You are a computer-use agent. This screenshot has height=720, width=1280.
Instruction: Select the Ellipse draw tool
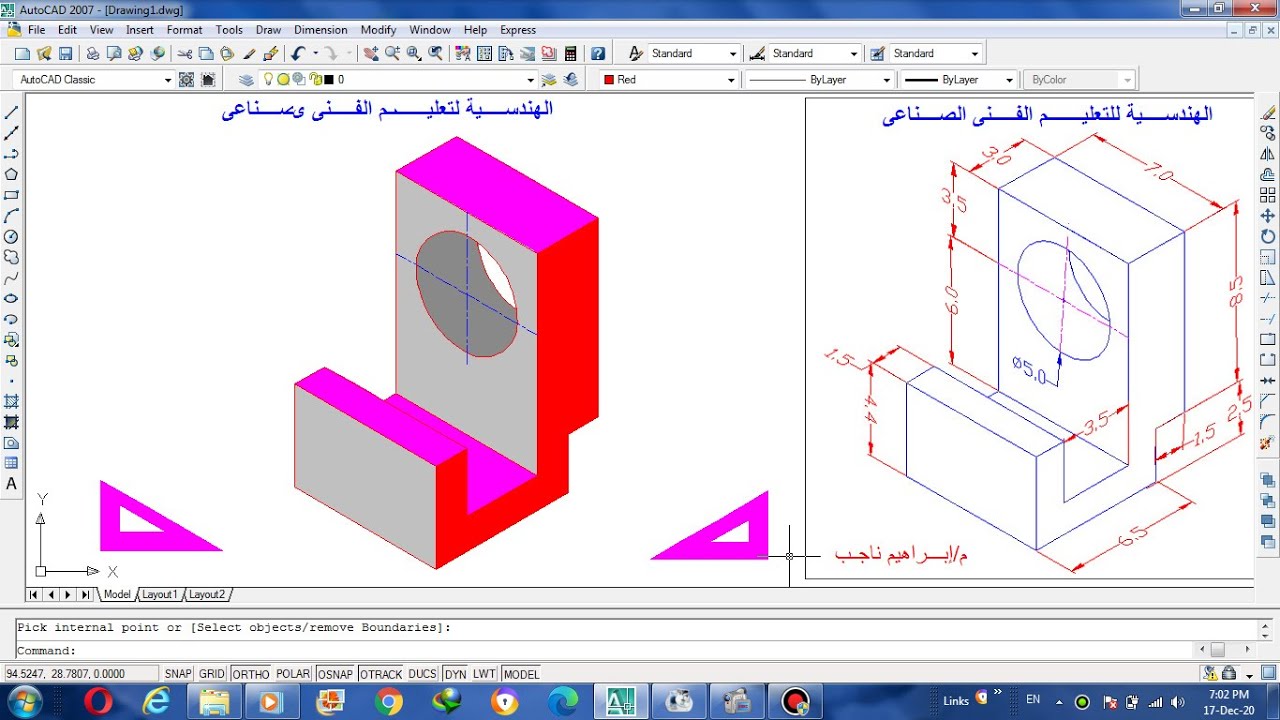pyautogui.click(x=12, y=298)
